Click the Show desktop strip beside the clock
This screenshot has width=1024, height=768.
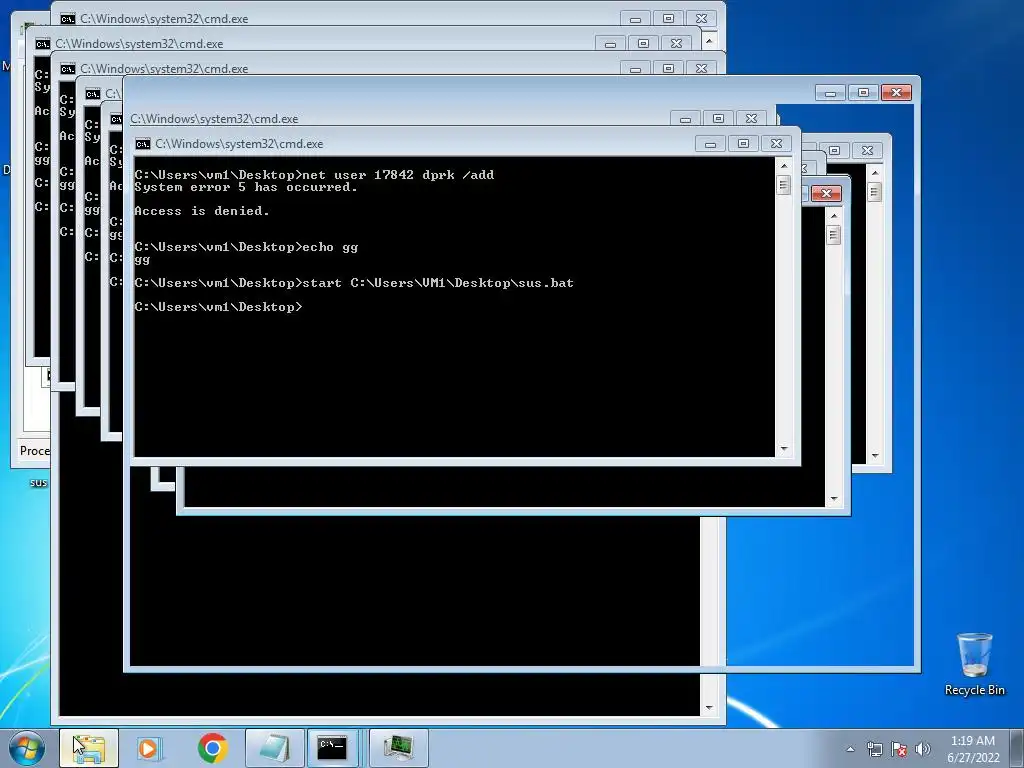click(1018, 749)
